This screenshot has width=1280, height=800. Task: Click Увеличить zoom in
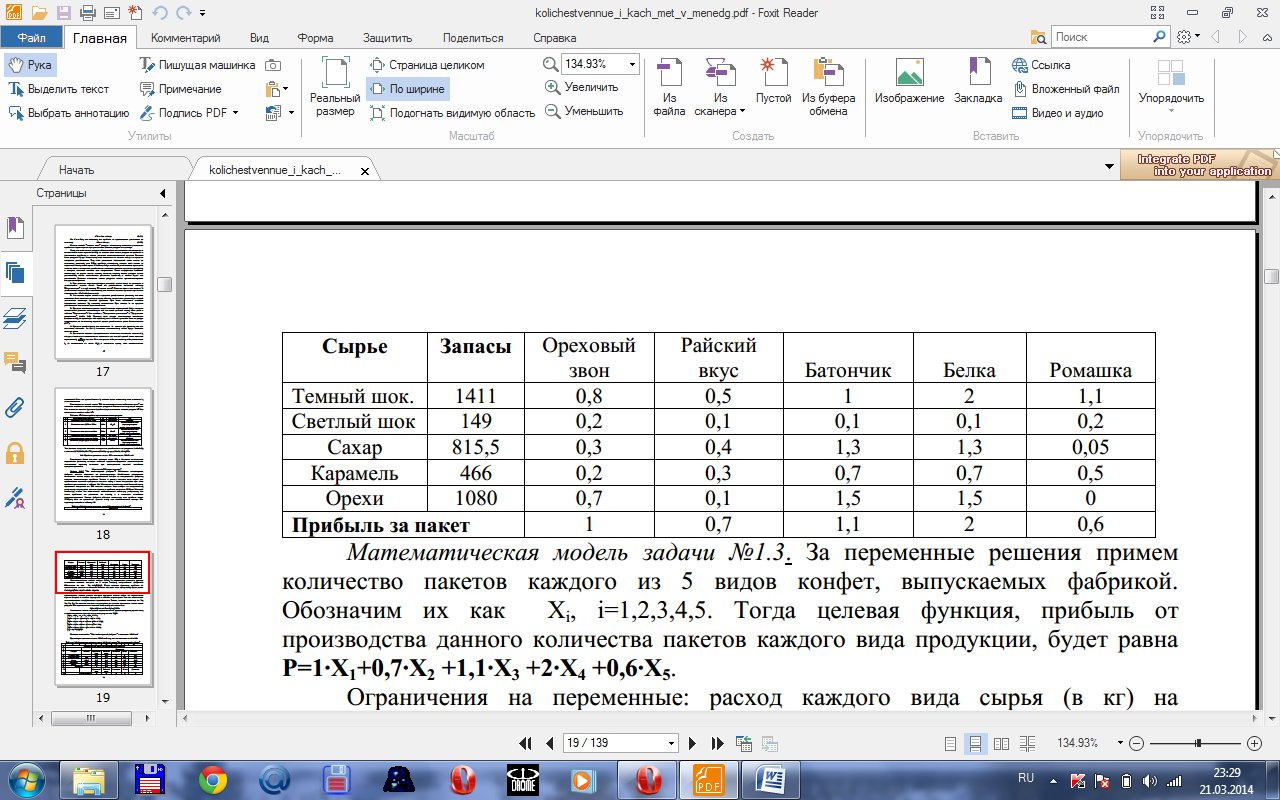(x=582, y=87)
